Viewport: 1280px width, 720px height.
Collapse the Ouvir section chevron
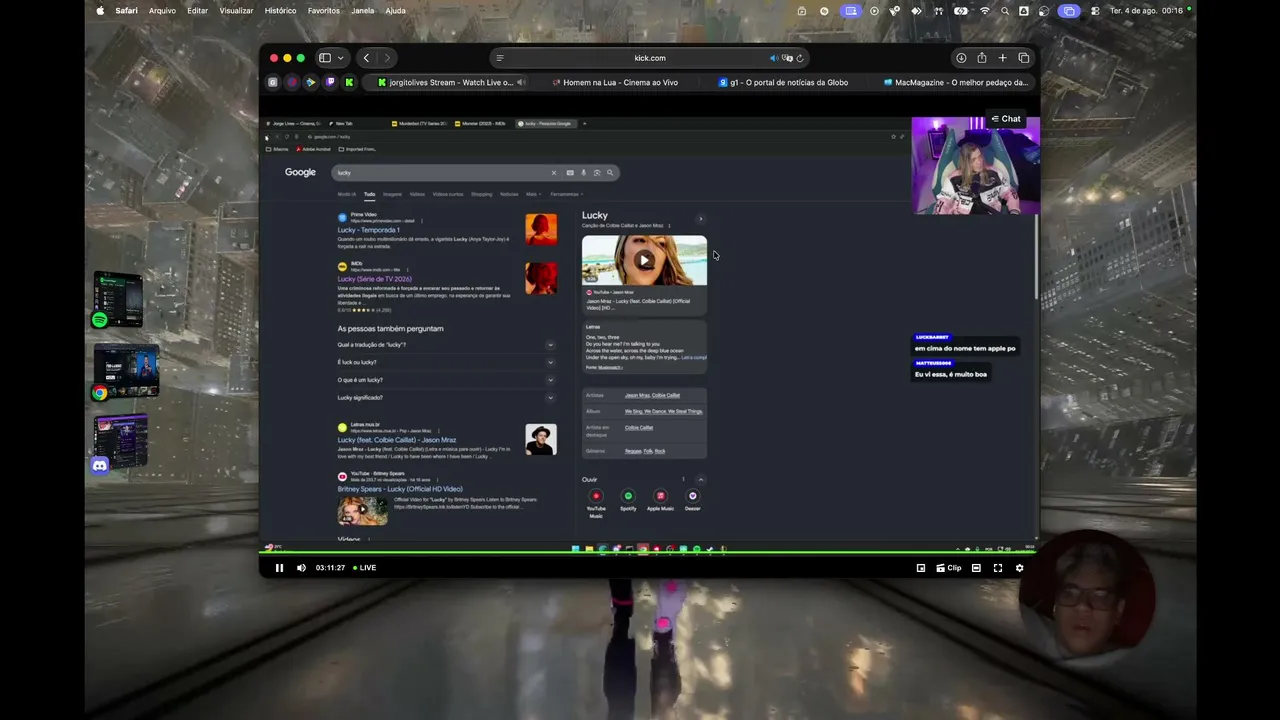[701, 480]
